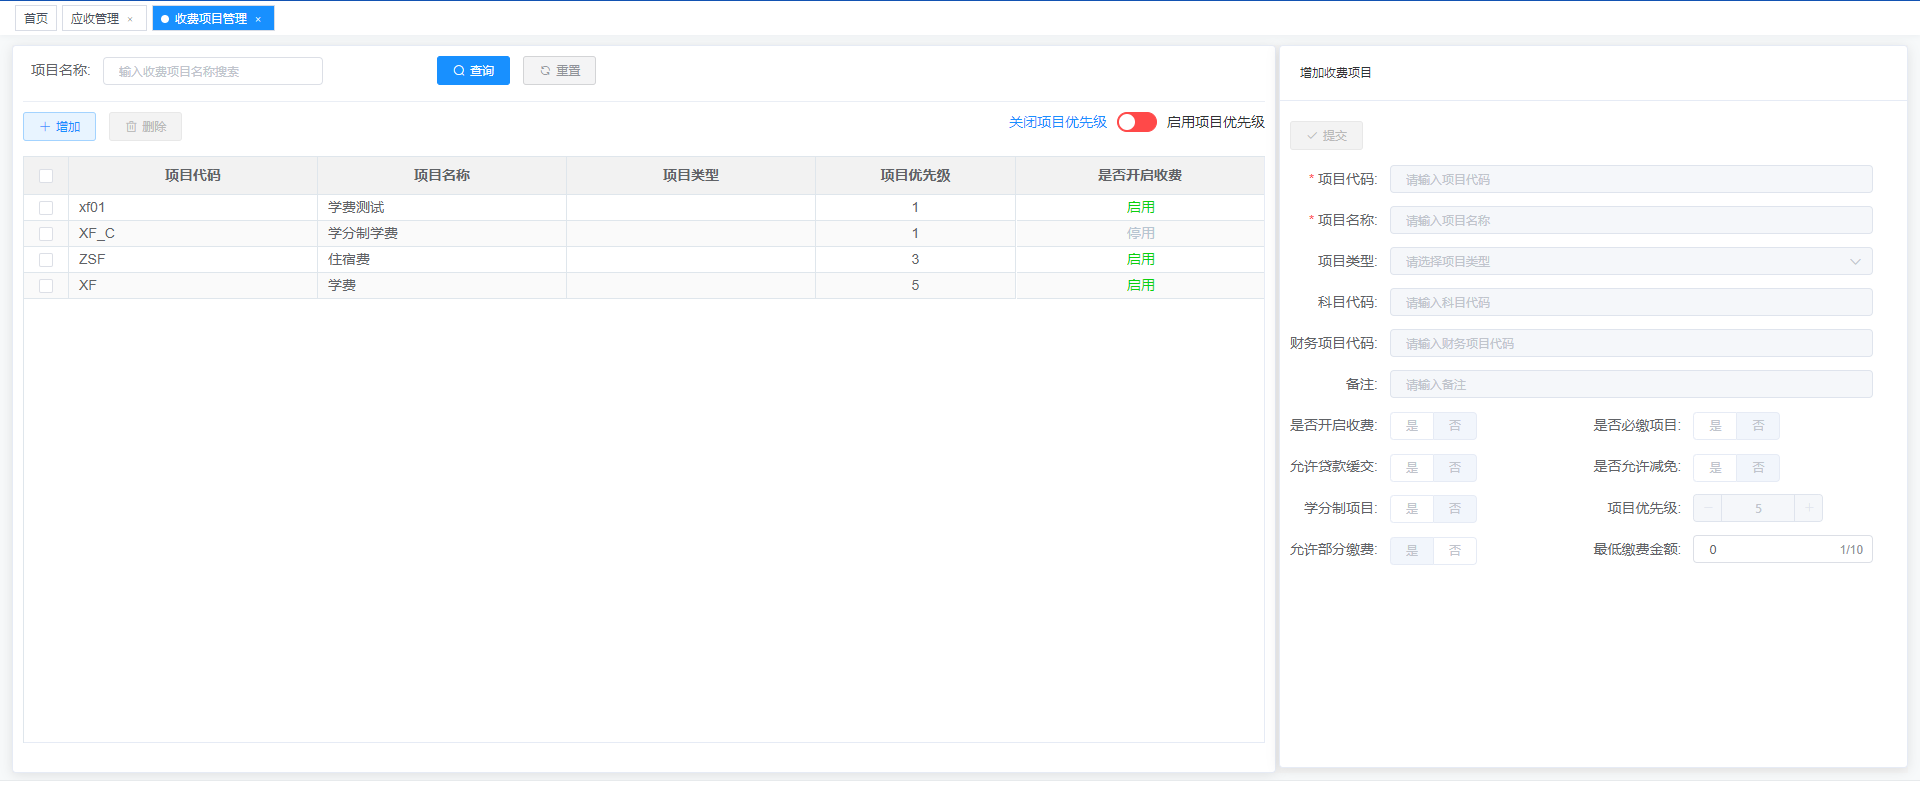Click the 启用 status in ZSF row
This screenshot has height=785, width=1920.
click(1141, 259)
